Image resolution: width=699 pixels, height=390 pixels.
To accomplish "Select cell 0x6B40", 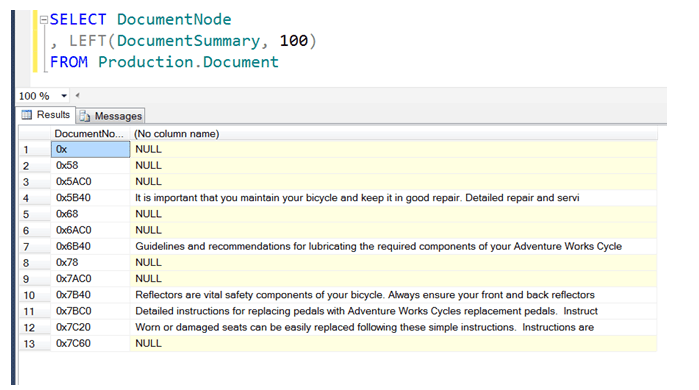I will tap(90, 246).
